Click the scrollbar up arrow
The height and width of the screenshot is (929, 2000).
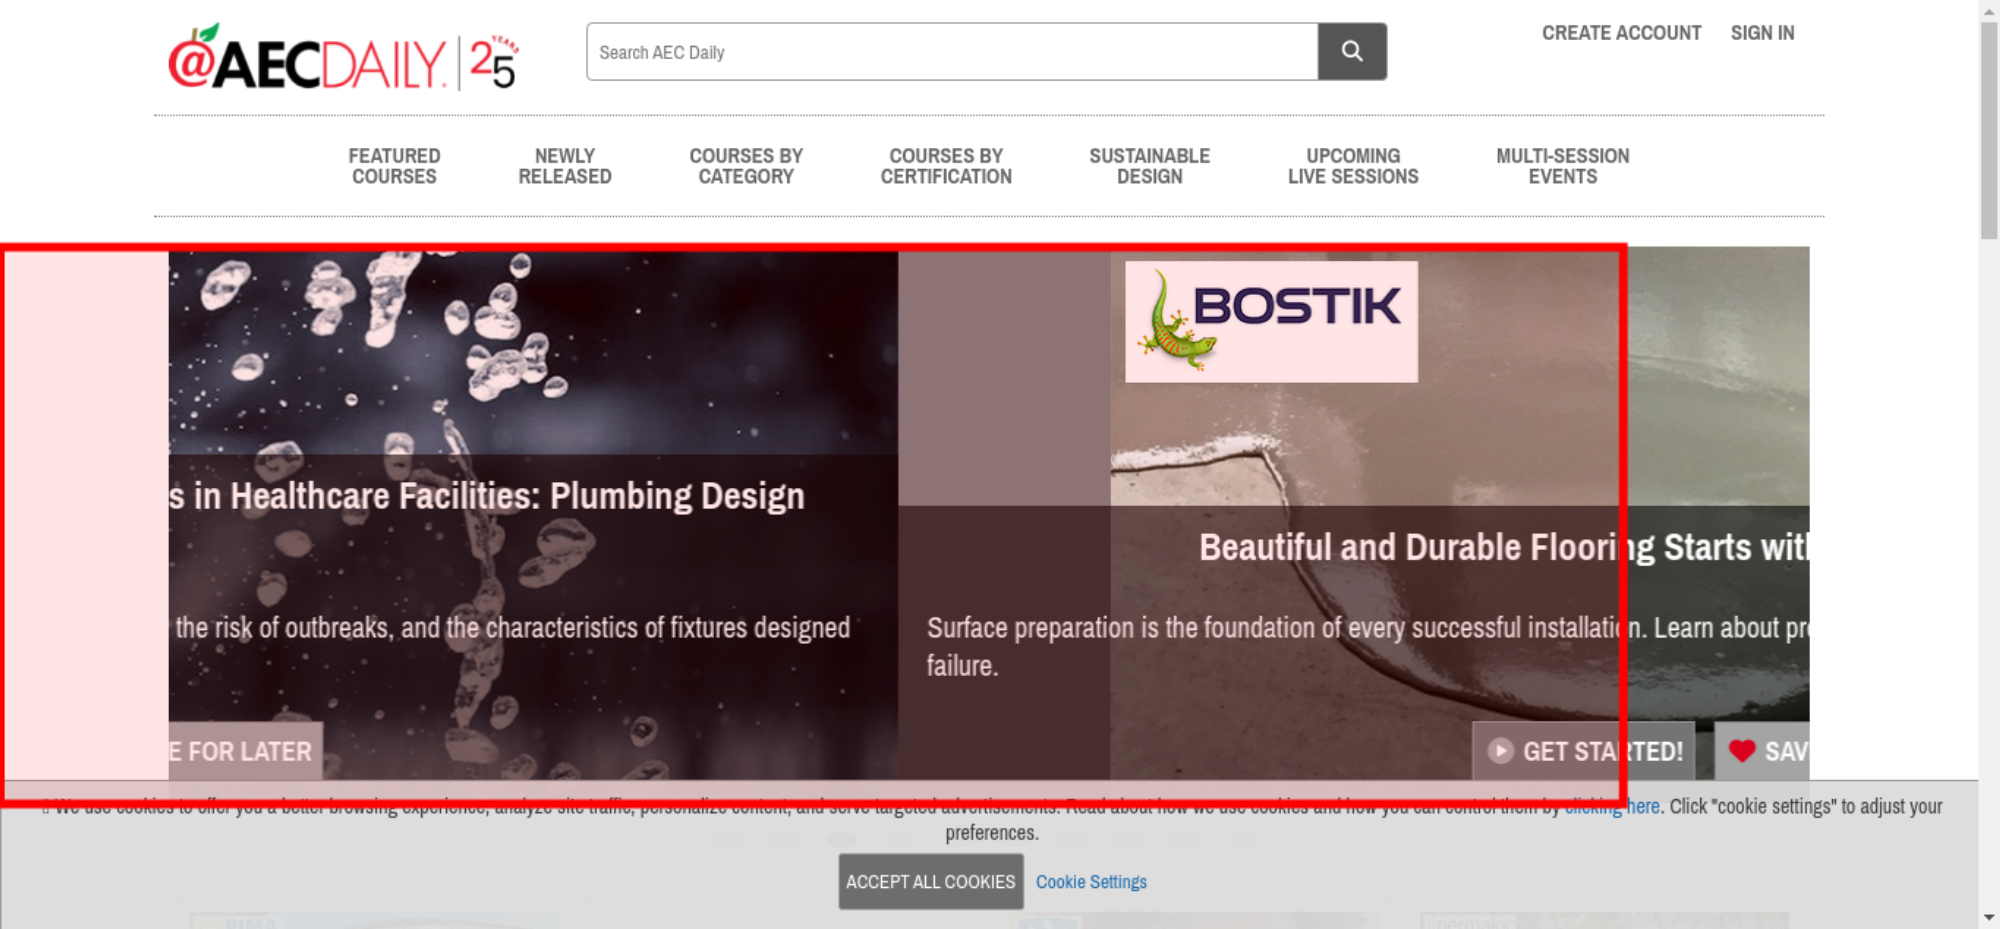click(1989, 10)
